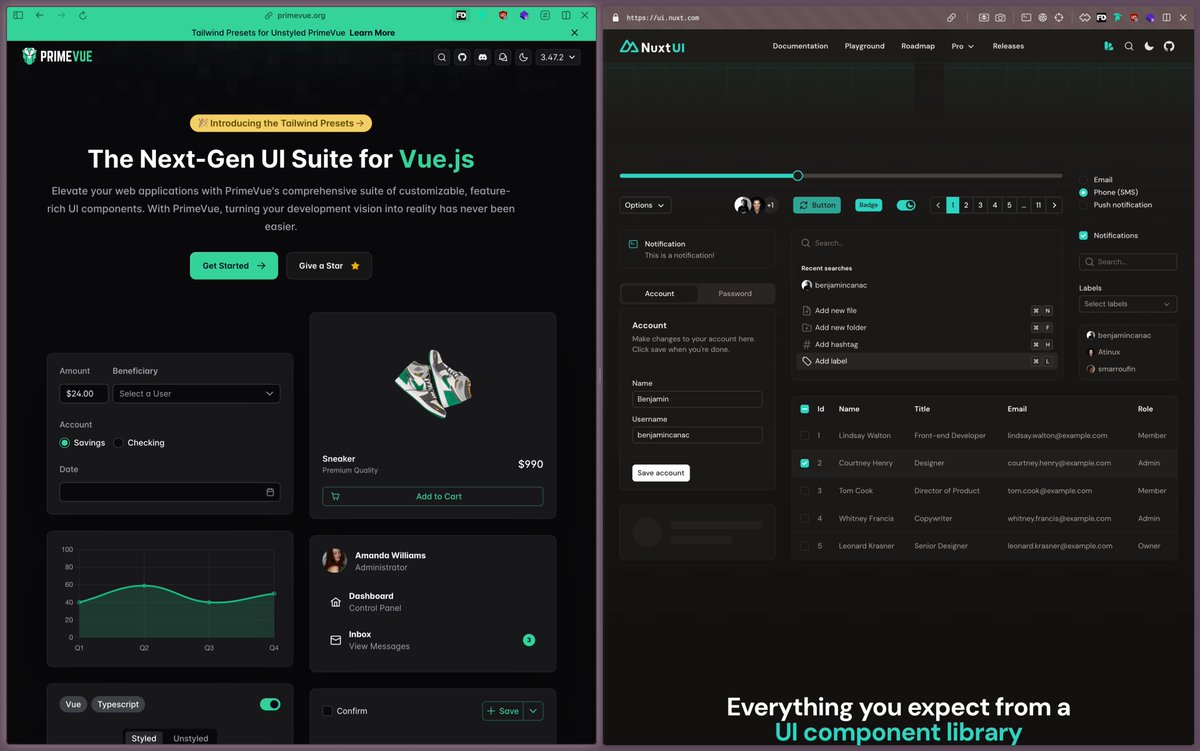Screen dimensions: 1200x751
Task: Click the search icon in Nuxt UI header
Action: click(1129, 46)
